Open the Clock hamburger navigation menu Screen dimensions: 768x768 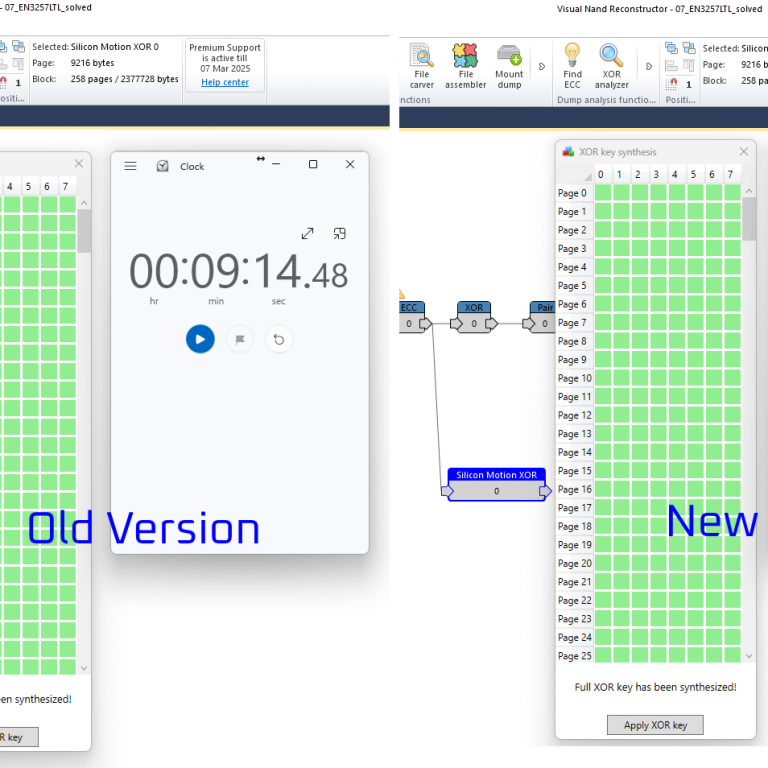tap(130, 166)
